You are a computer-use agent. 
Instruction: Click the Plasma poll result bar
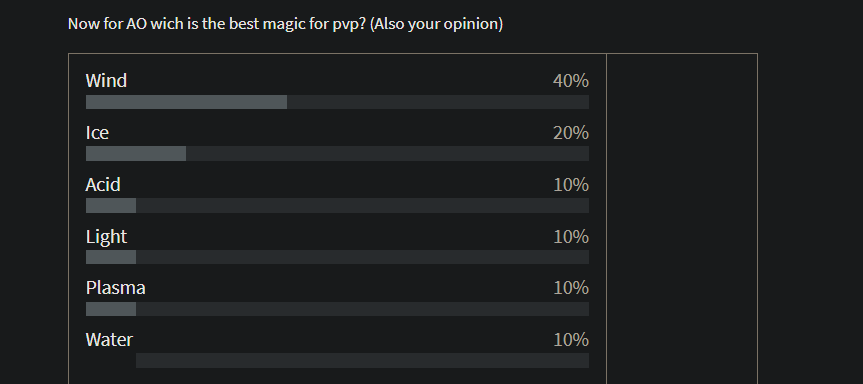(x=337, y=309)
